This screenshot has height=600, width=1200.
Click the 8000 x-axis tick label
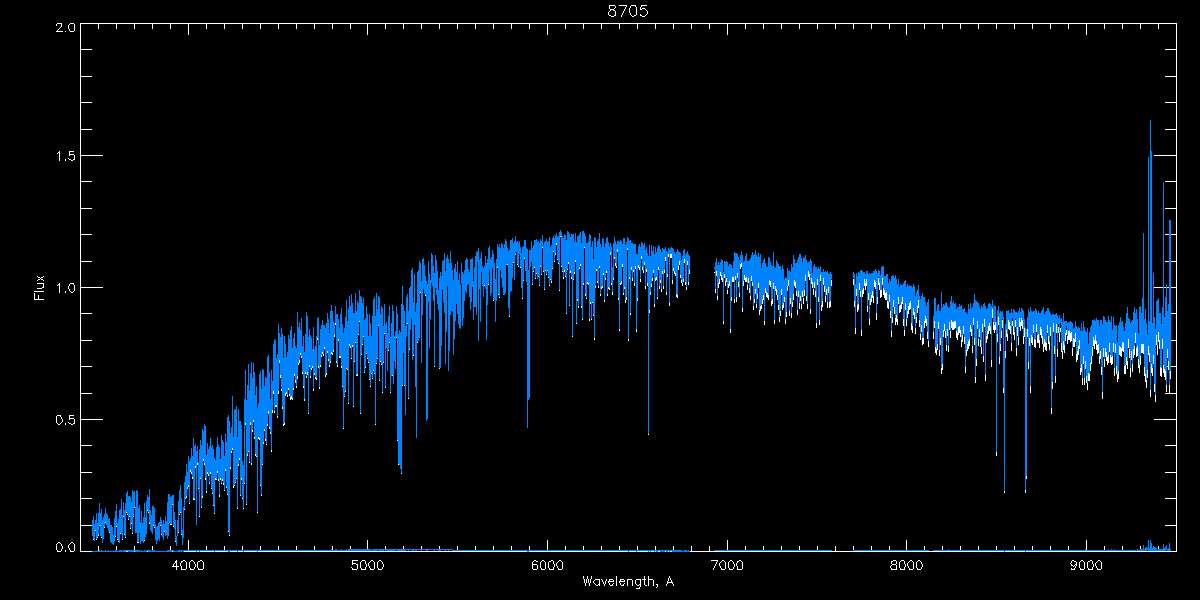tap(907, 565)
